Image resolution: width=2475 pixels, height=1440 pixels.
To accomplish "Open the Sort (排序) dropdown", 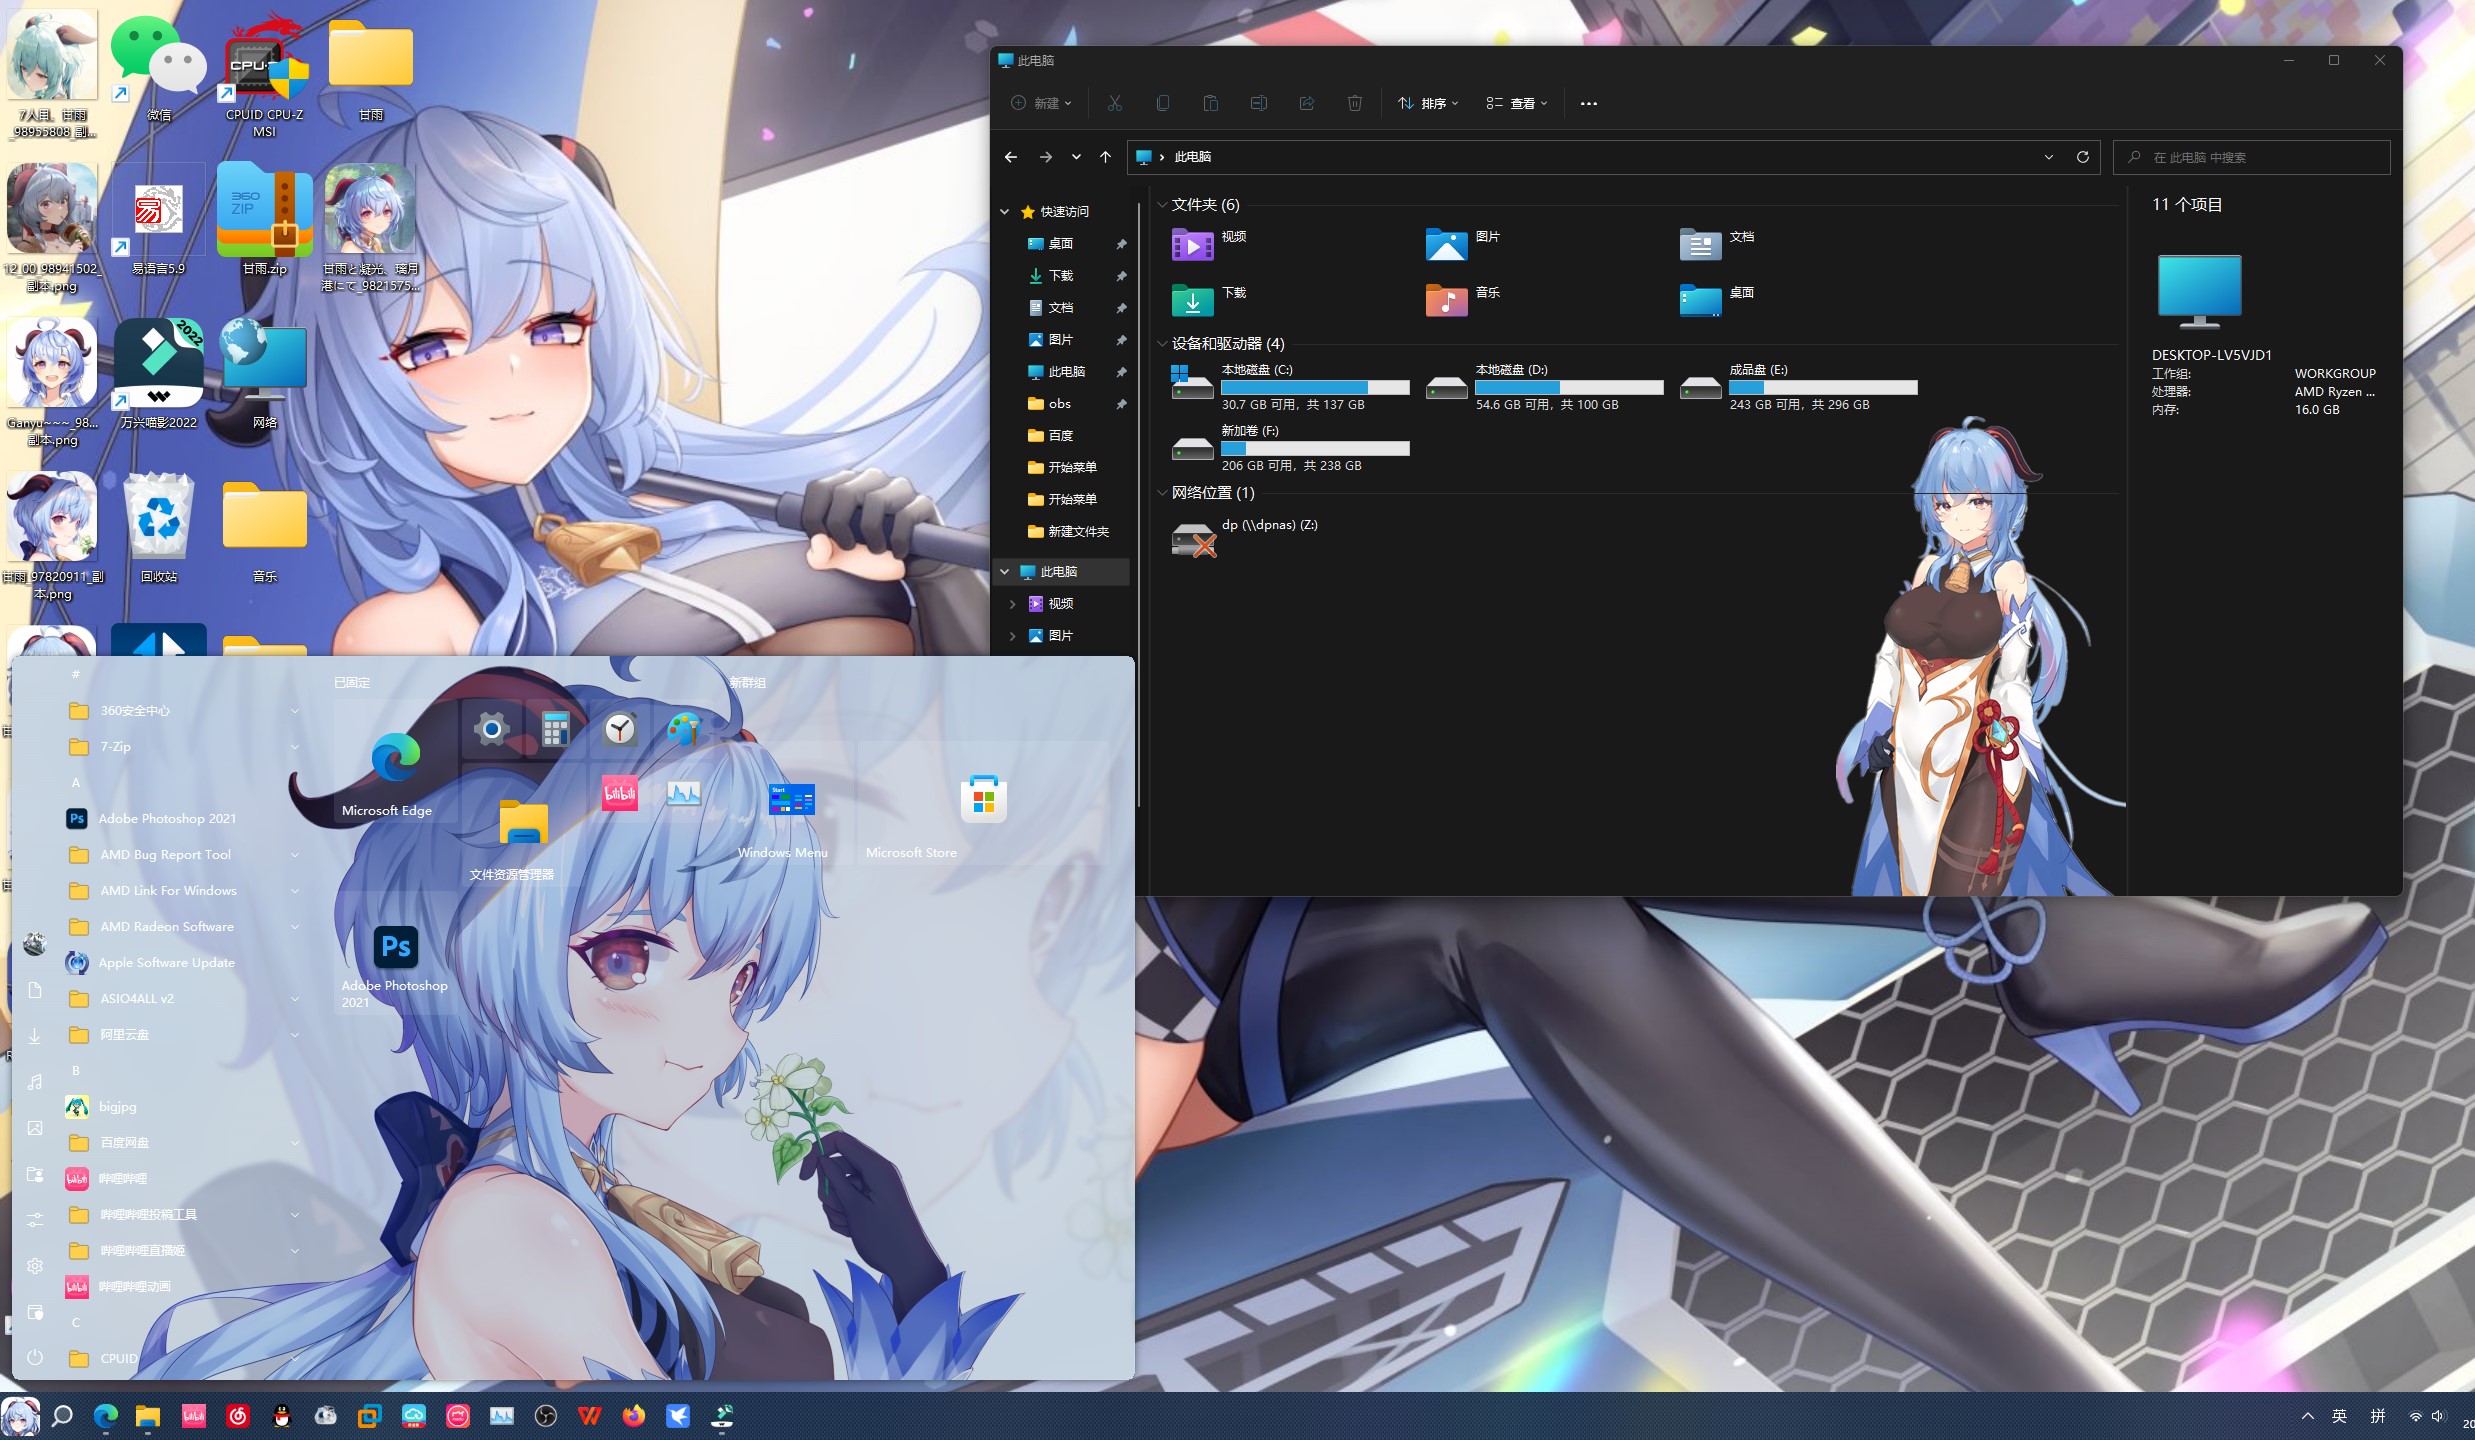I will coord(1428,103).
